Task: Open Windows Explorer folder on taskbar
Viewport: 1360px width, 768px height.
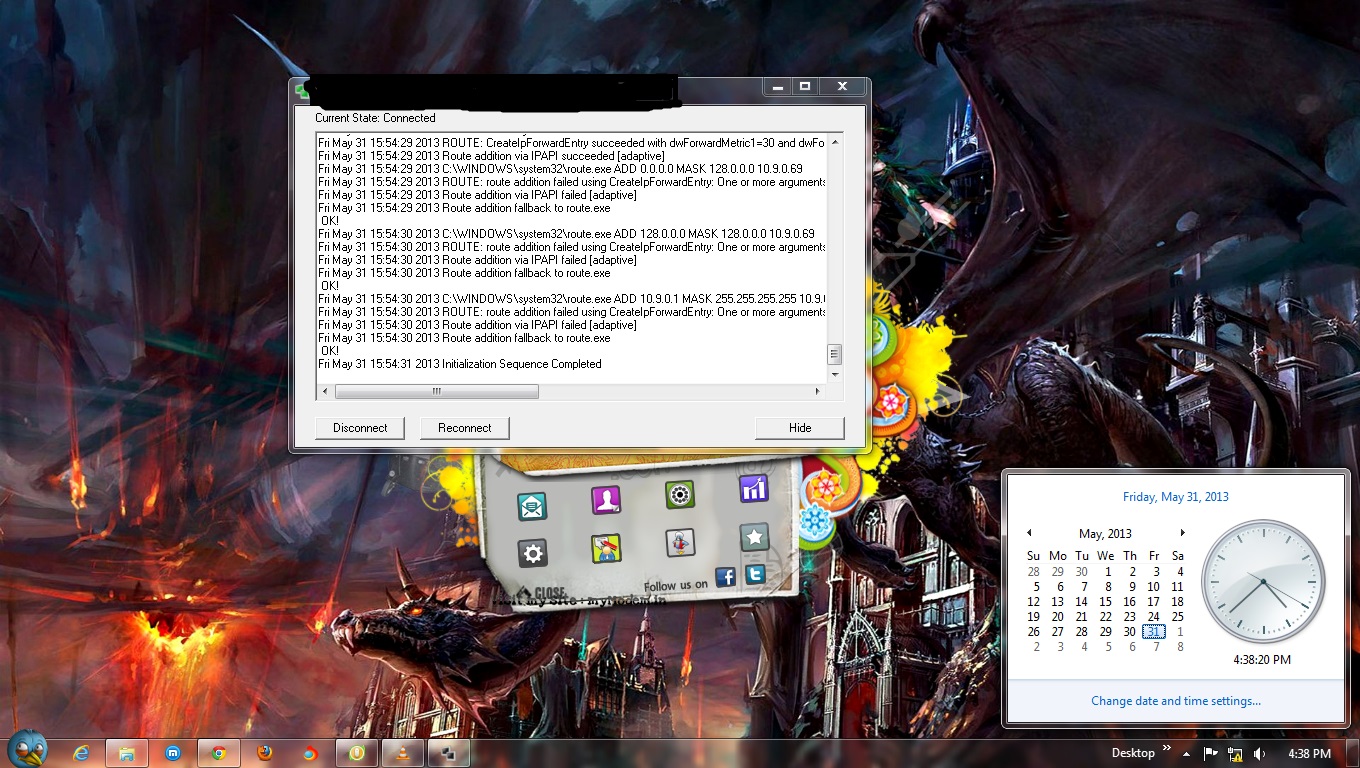Action: [x=127, y=753]
